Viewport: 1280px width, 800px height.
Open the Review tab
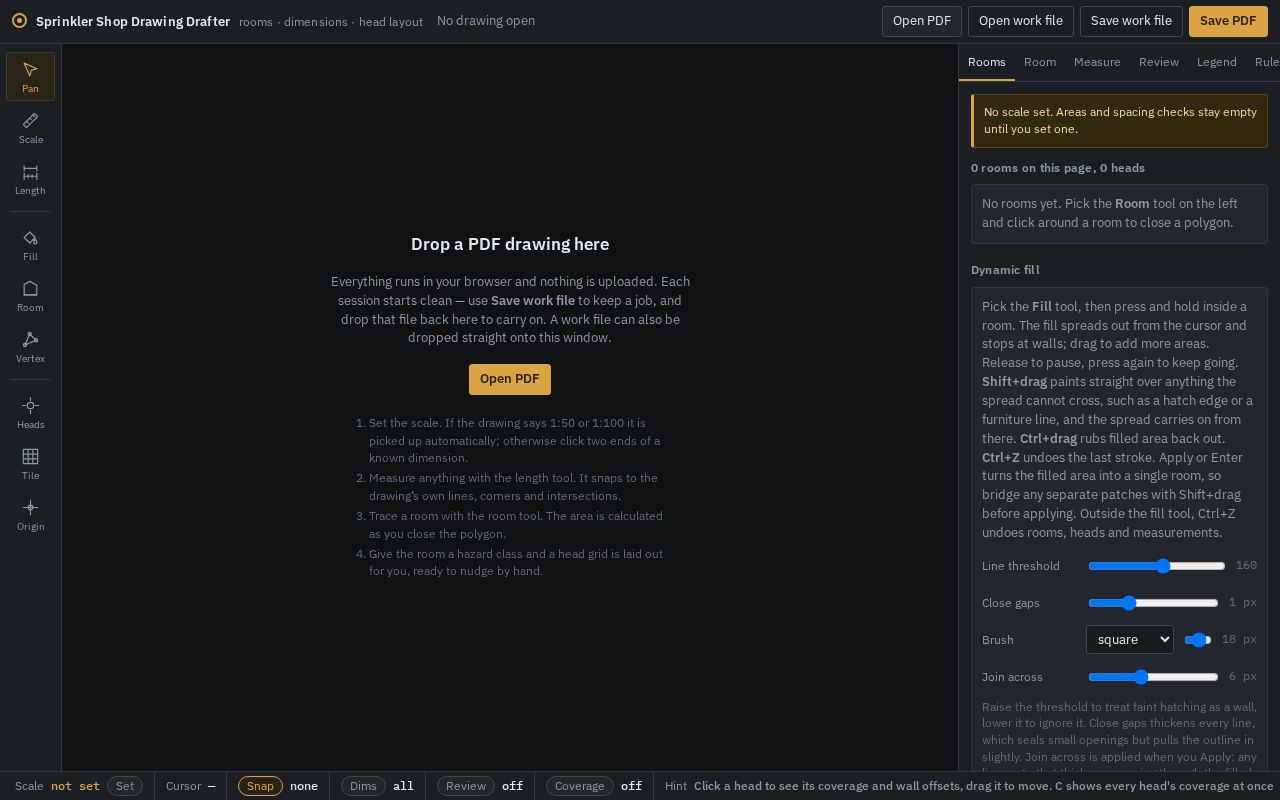(x=1159, y=62)
